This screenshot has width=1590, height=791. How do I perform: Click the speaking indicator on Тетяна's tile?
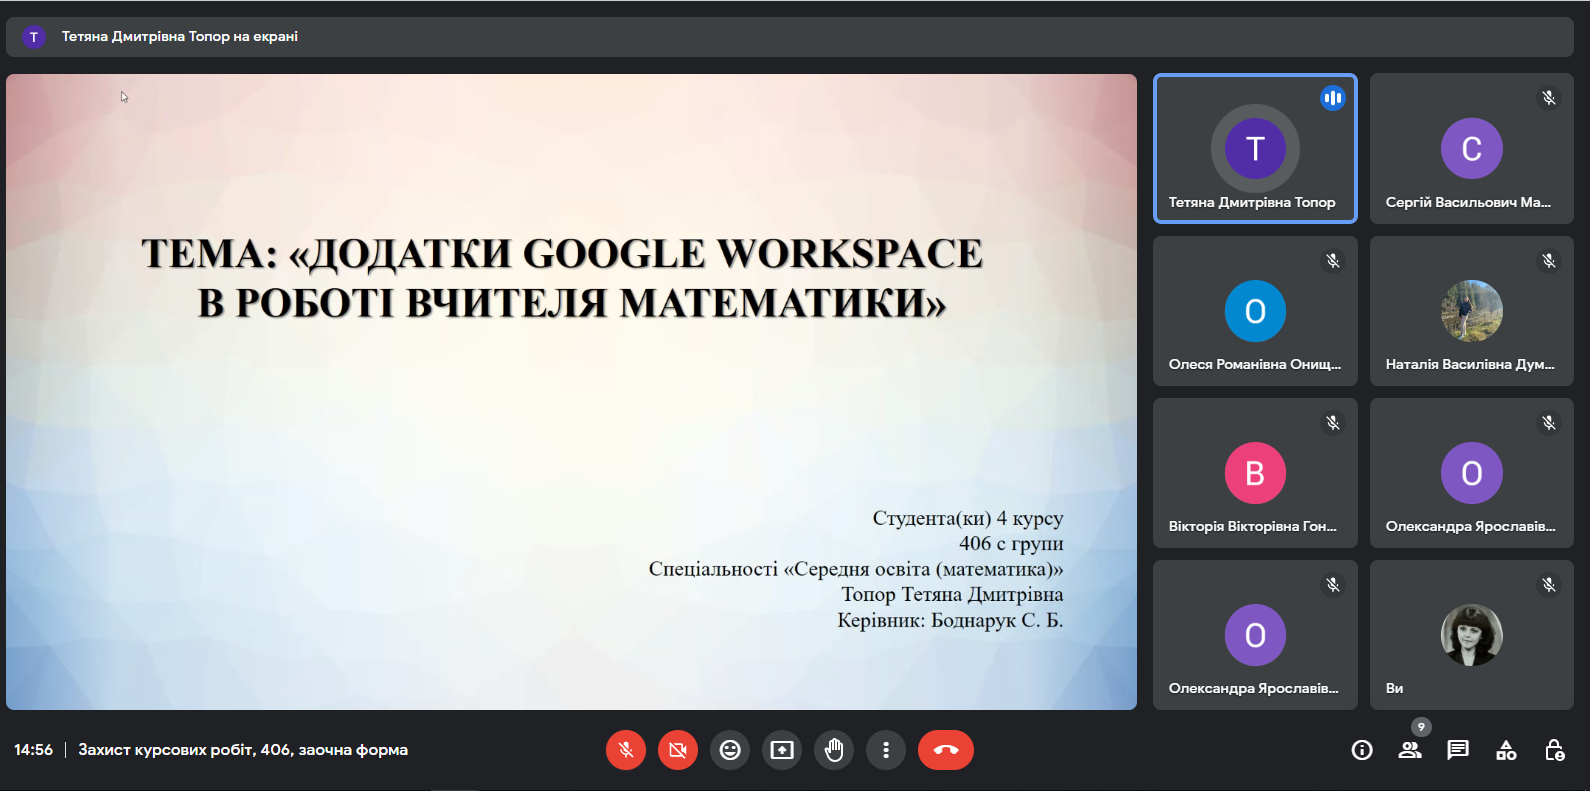1332,98
